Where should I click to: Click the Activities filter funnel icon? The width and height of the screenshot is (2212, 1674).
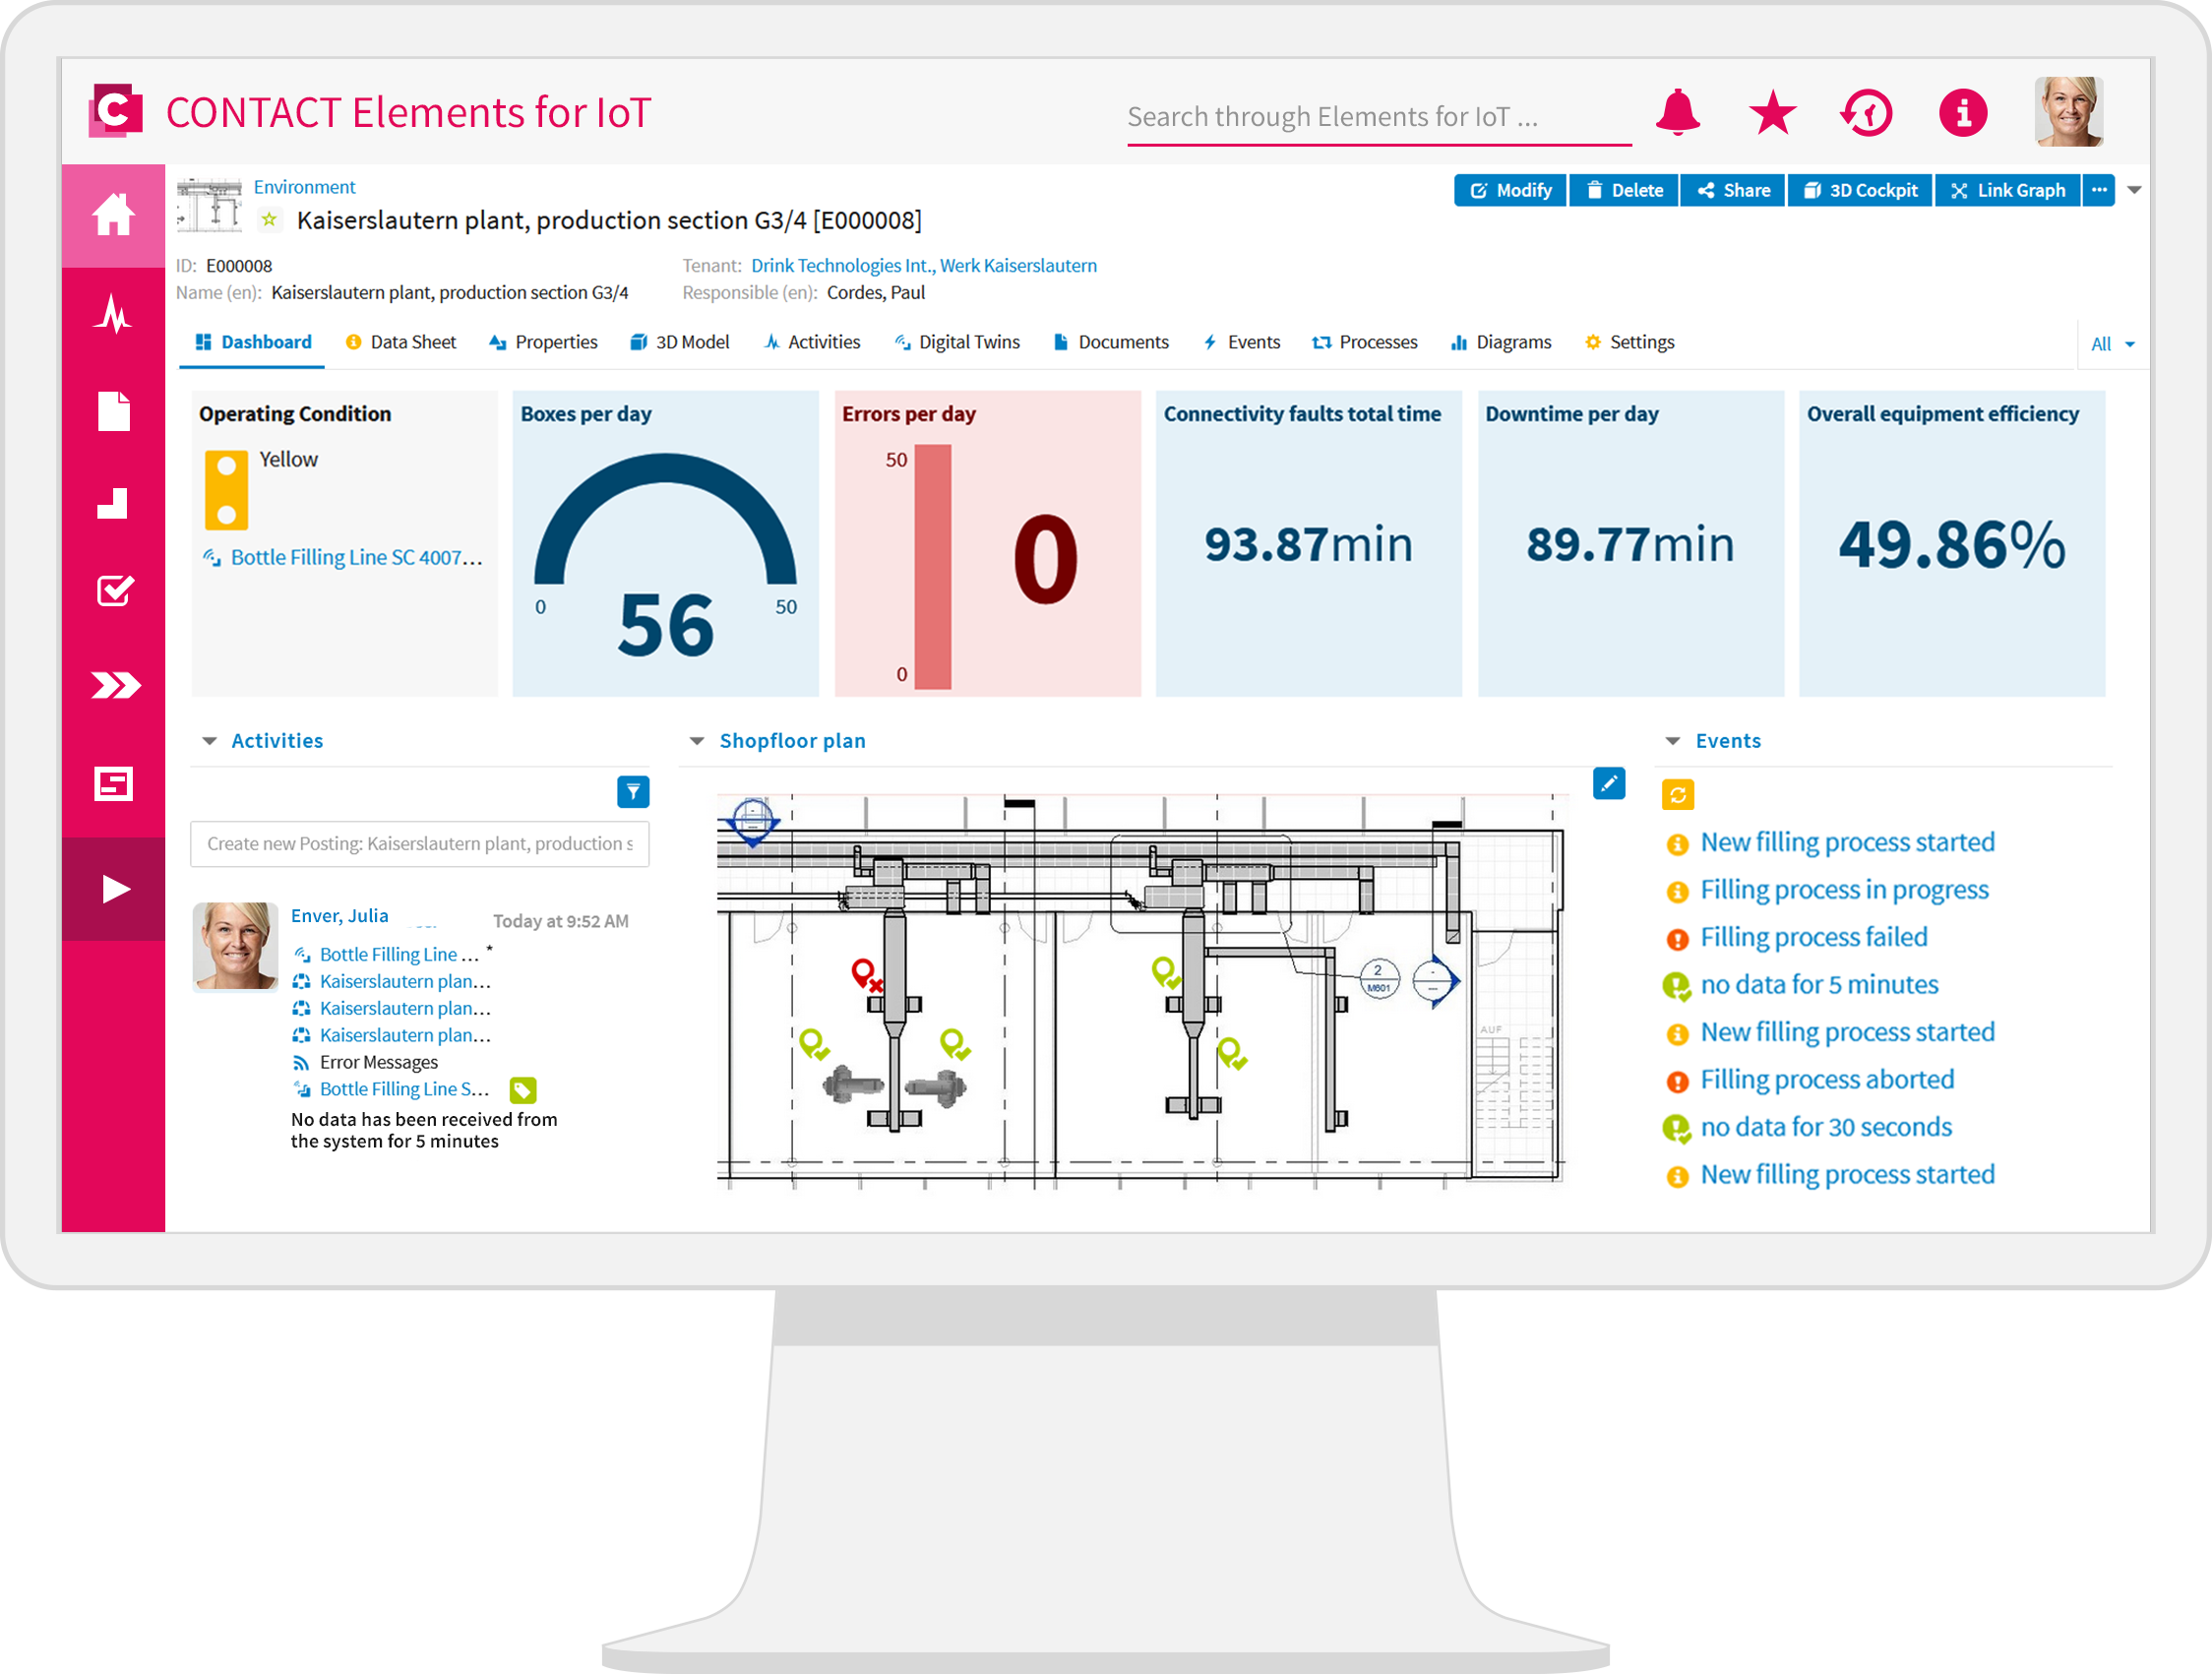pos(632,792)
